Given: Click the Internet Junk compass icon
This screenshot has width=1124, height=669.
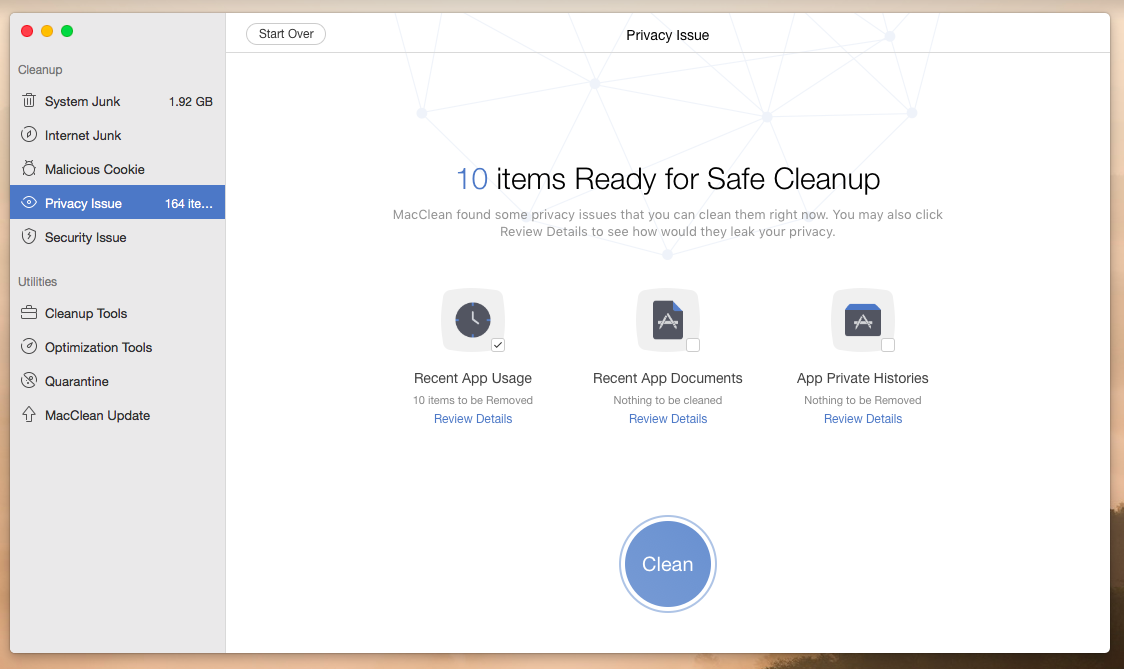Looking at the screenshot, I should click(x=29, y=135).
